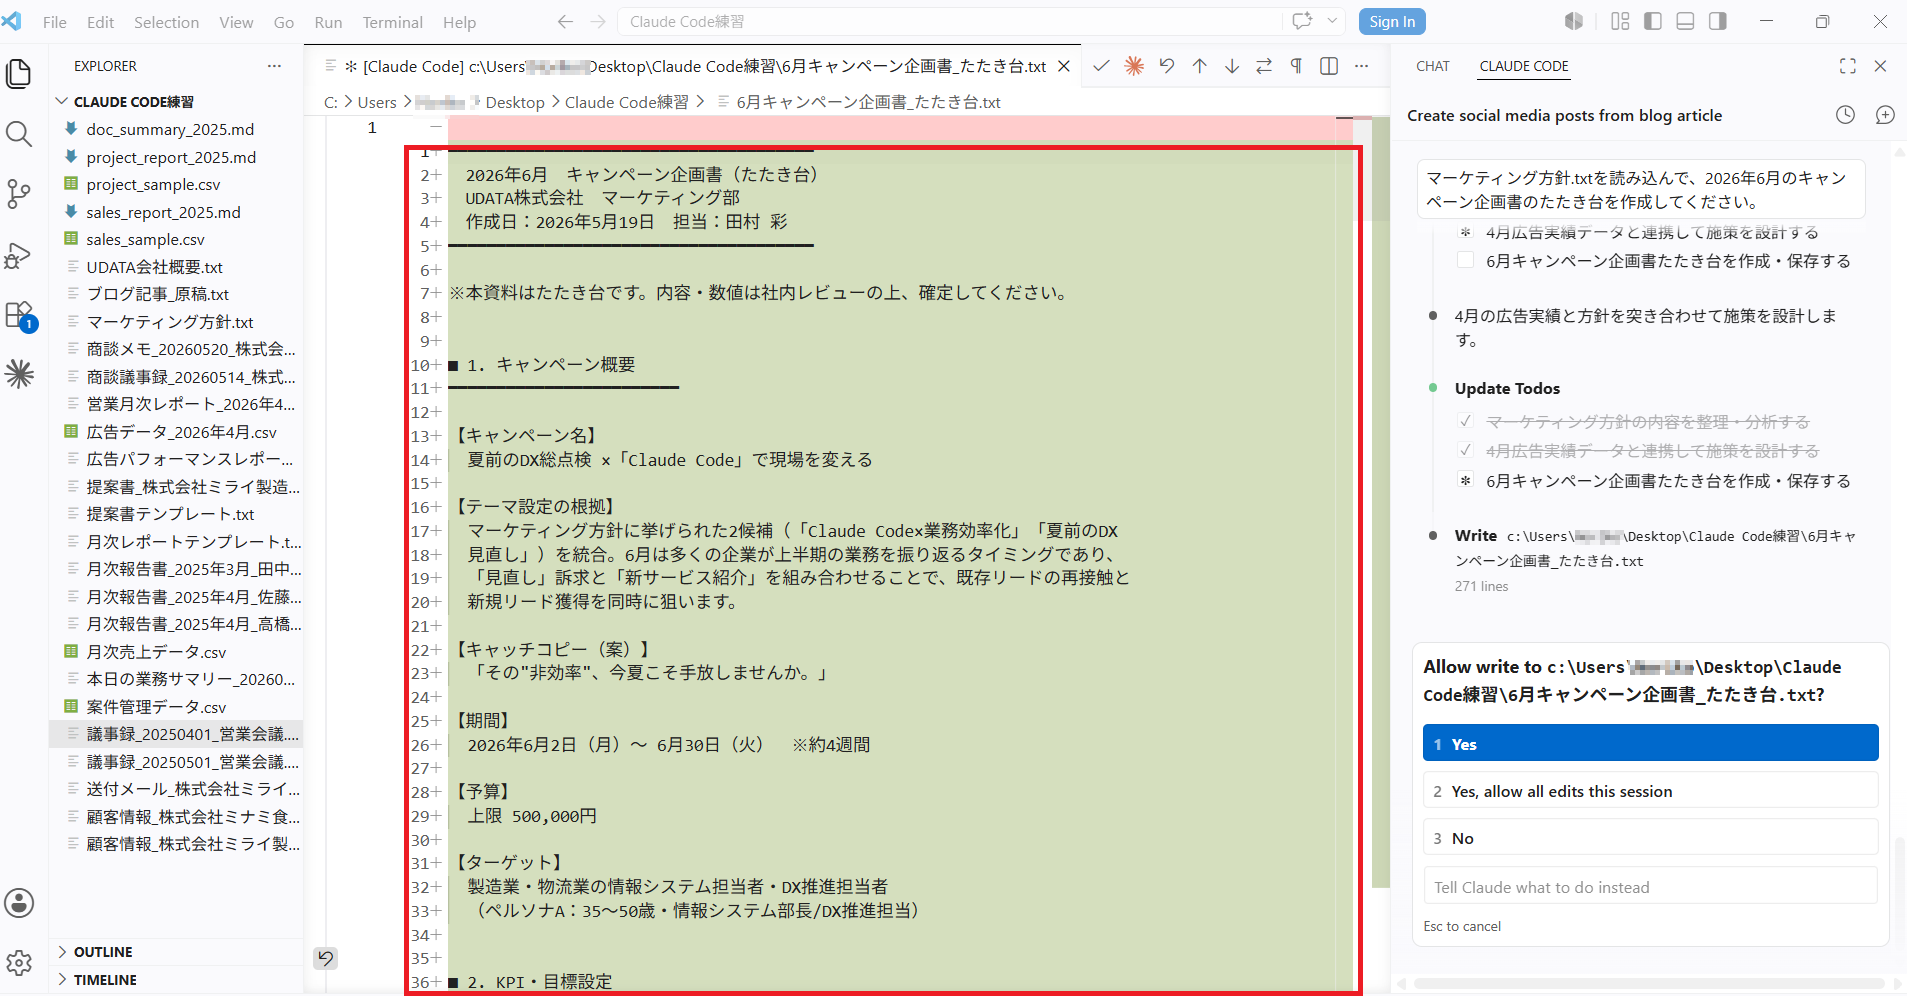Image resolution: width=1907 pixels, height=996 pixels.
Task: Toggle Primary Side Bar visibility
Action: [x=1653, y=21]
